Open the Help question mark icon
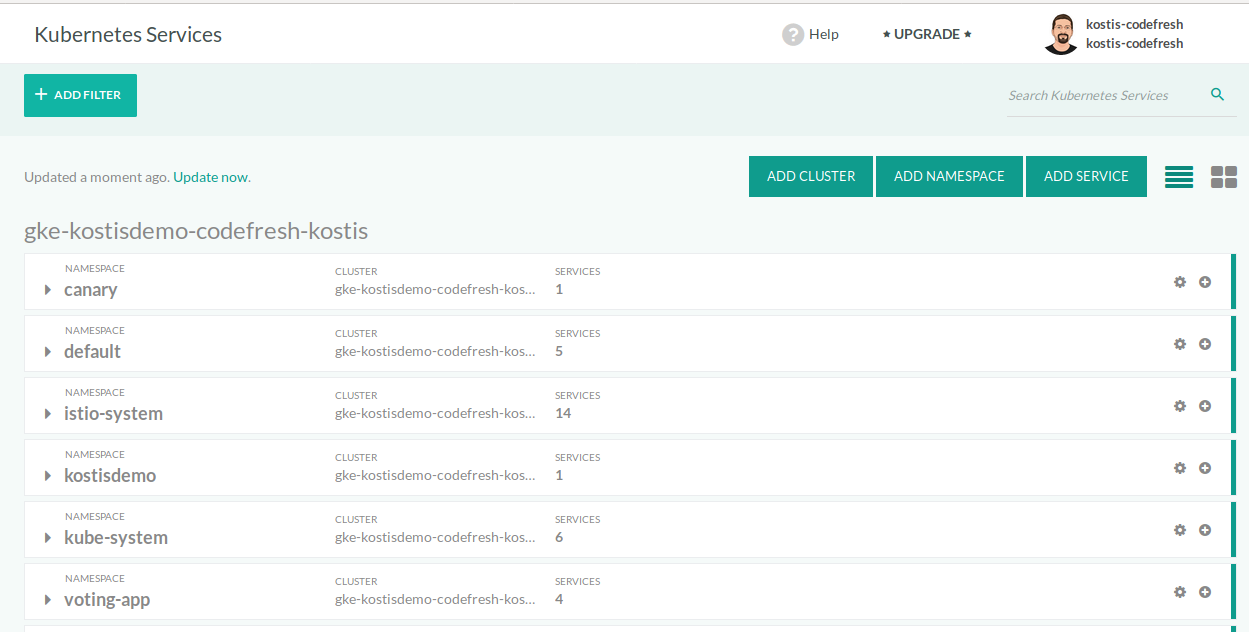This screenshot has width=1249, height=632. [793, 34]
